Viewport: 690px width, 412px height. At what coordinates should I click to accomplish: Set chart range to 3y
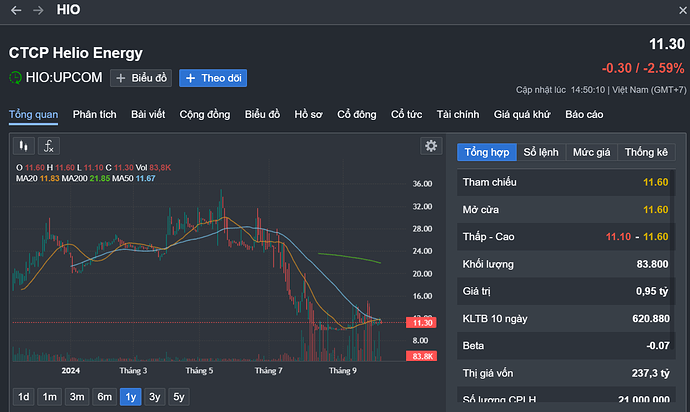(154, 397)
